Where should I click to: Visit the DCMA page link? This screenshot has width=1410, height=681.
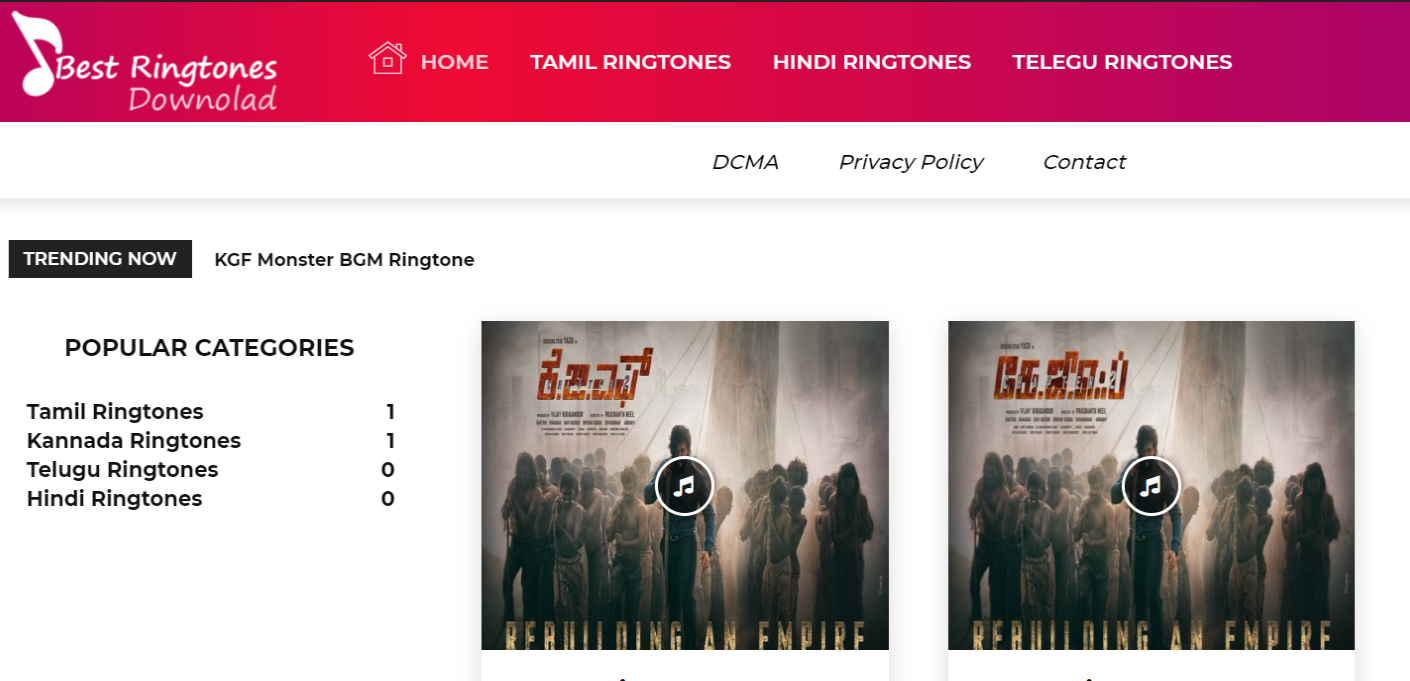tap(745, 162)
